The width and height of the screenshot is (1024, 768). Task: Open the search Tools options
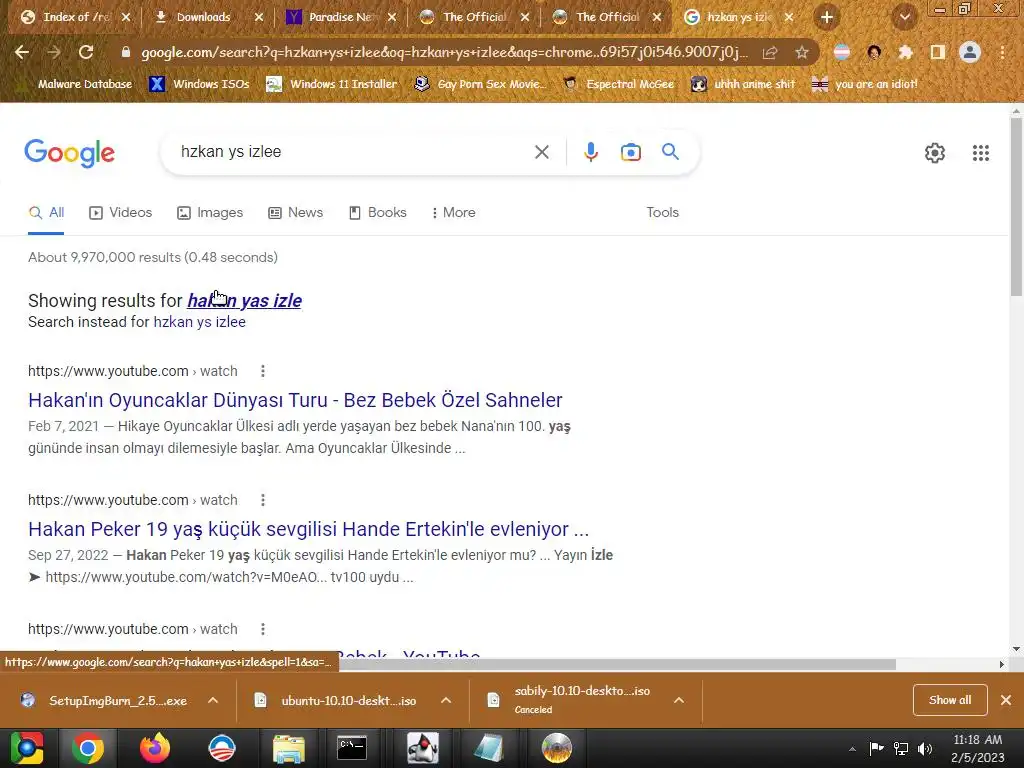pyautogui.click(x=662, y=212)
